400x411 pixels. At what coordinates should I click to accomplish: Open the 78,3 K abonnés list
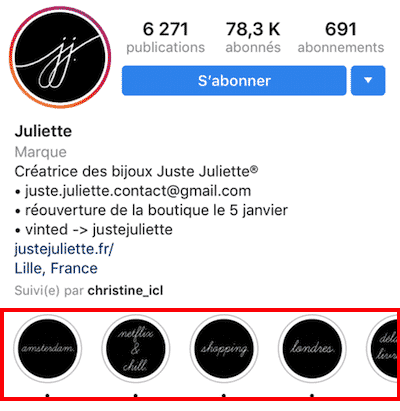[253, 37]
